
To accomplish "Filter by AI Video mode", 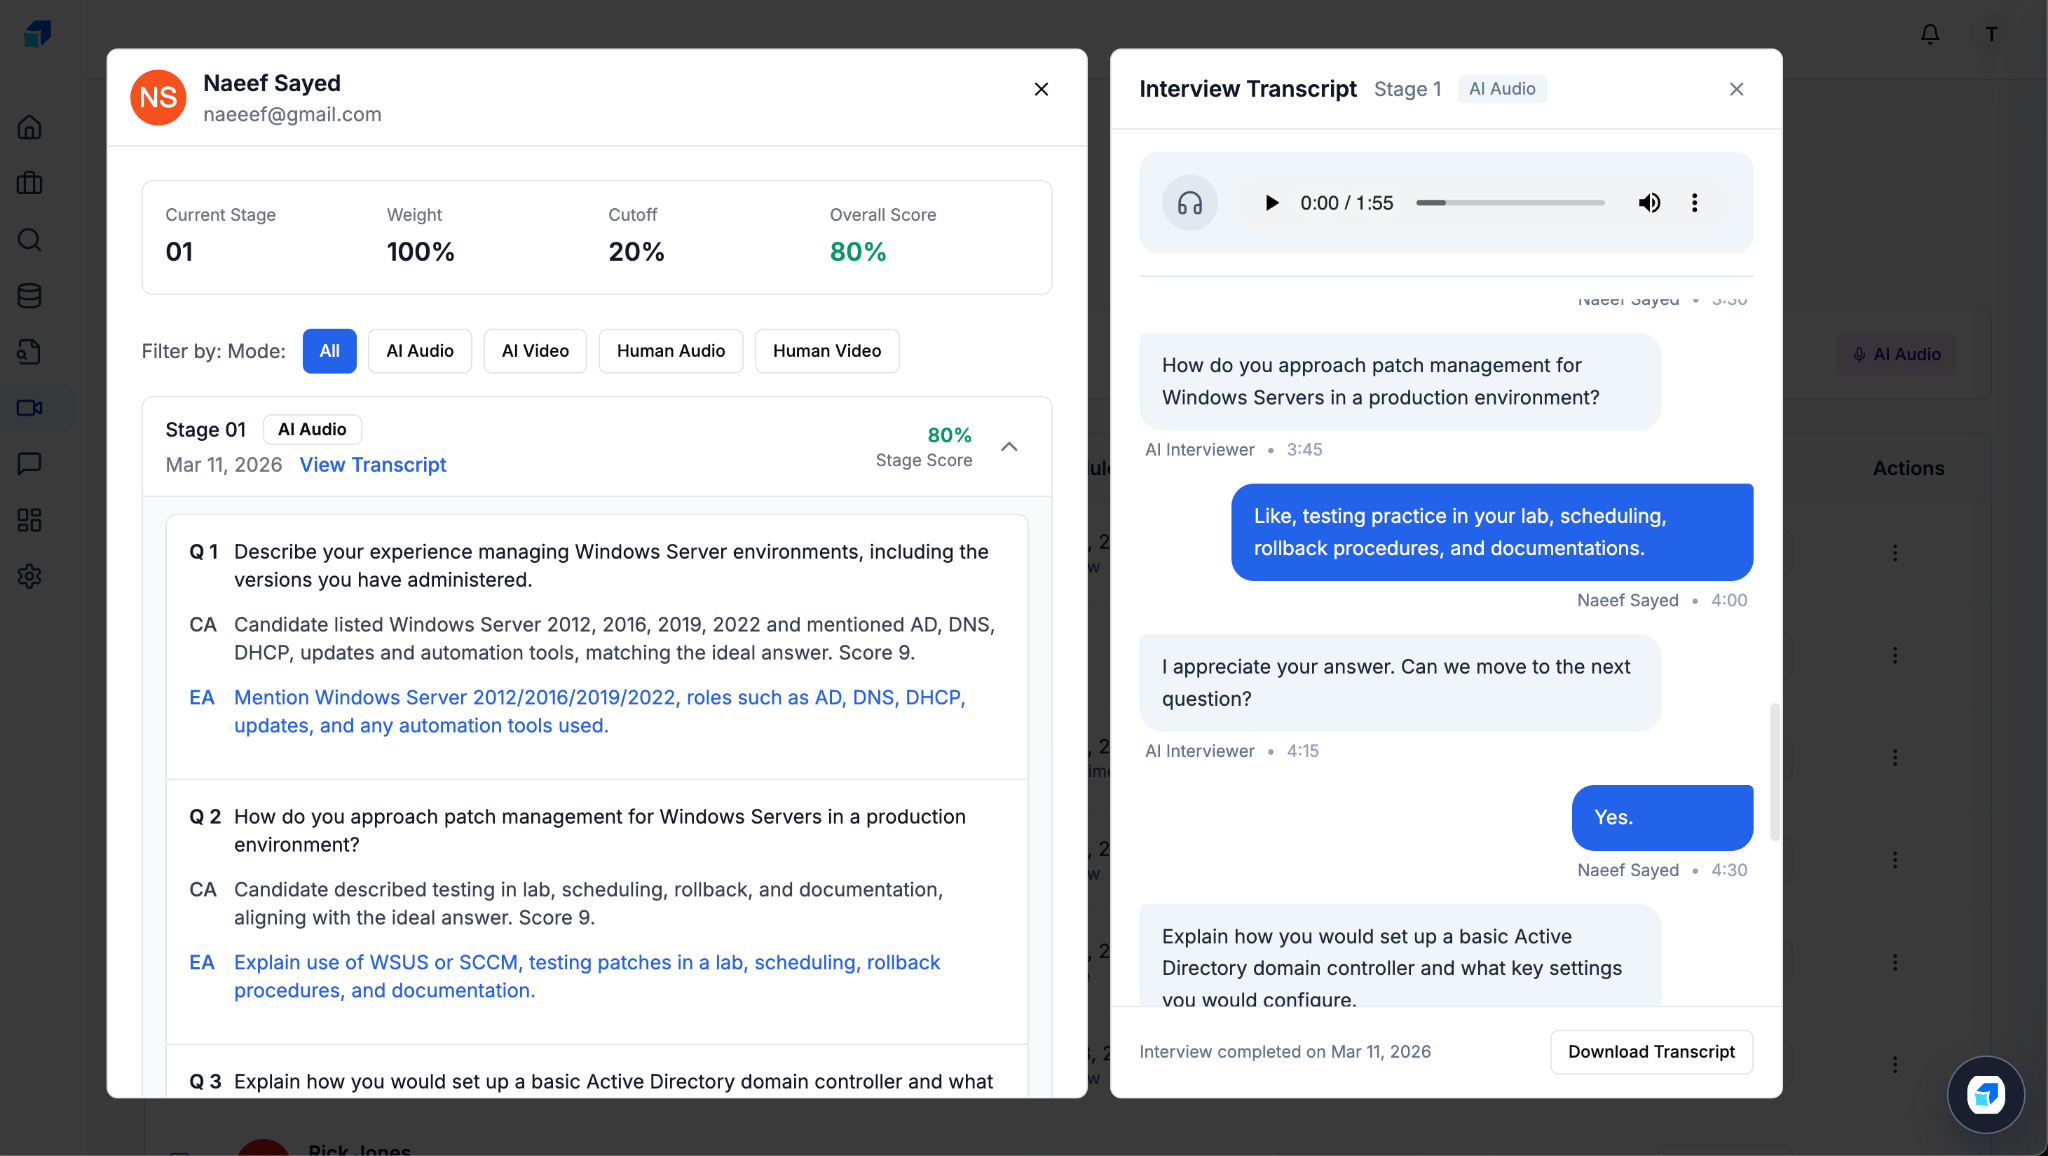I will 535,351.
